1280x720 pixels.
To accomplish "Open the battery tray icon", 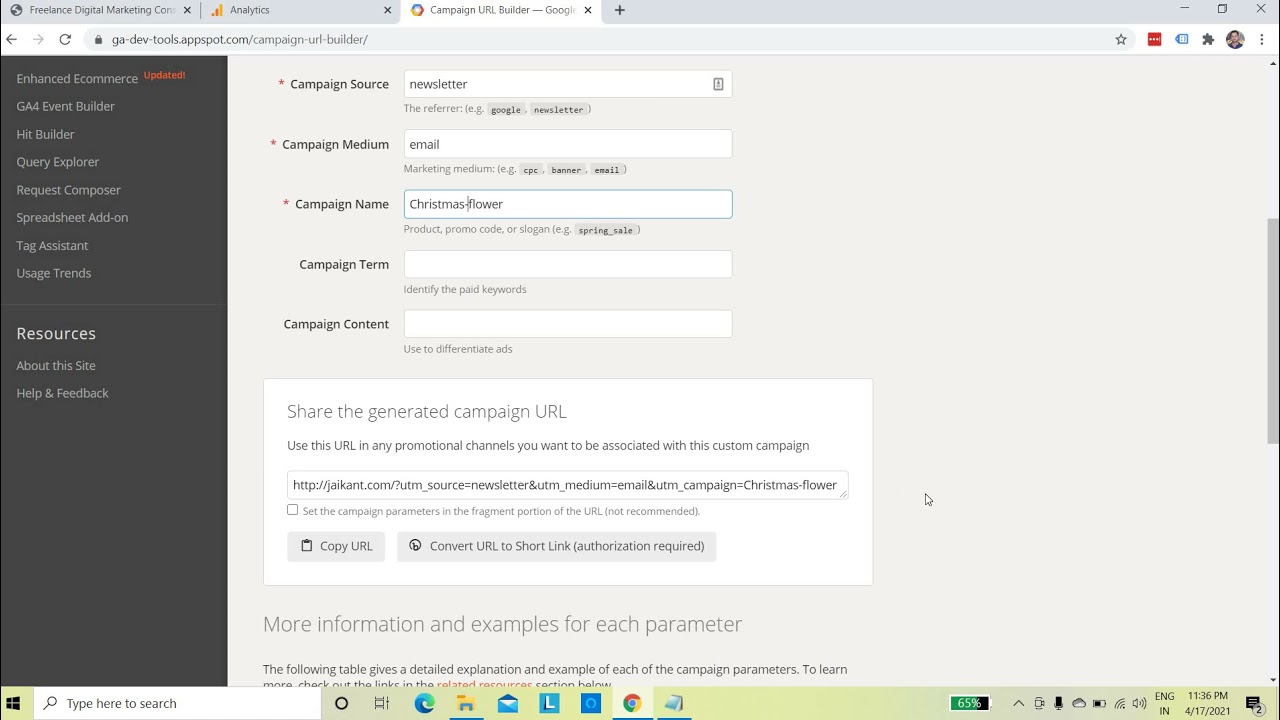I will [x=1099, y=703].
